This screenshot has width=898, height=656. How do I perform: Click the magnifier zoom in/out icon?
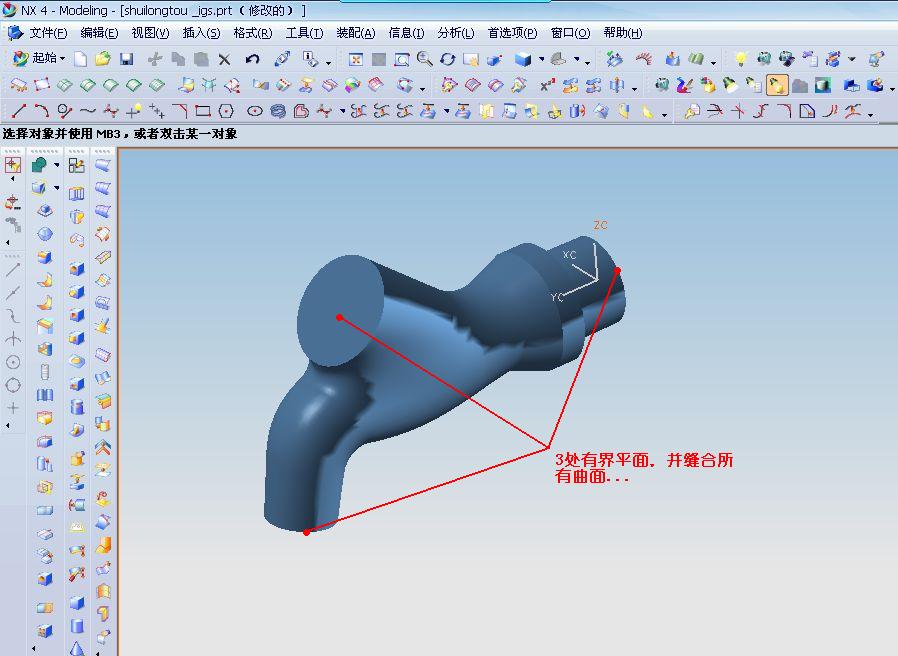click(x=424, y=58)
